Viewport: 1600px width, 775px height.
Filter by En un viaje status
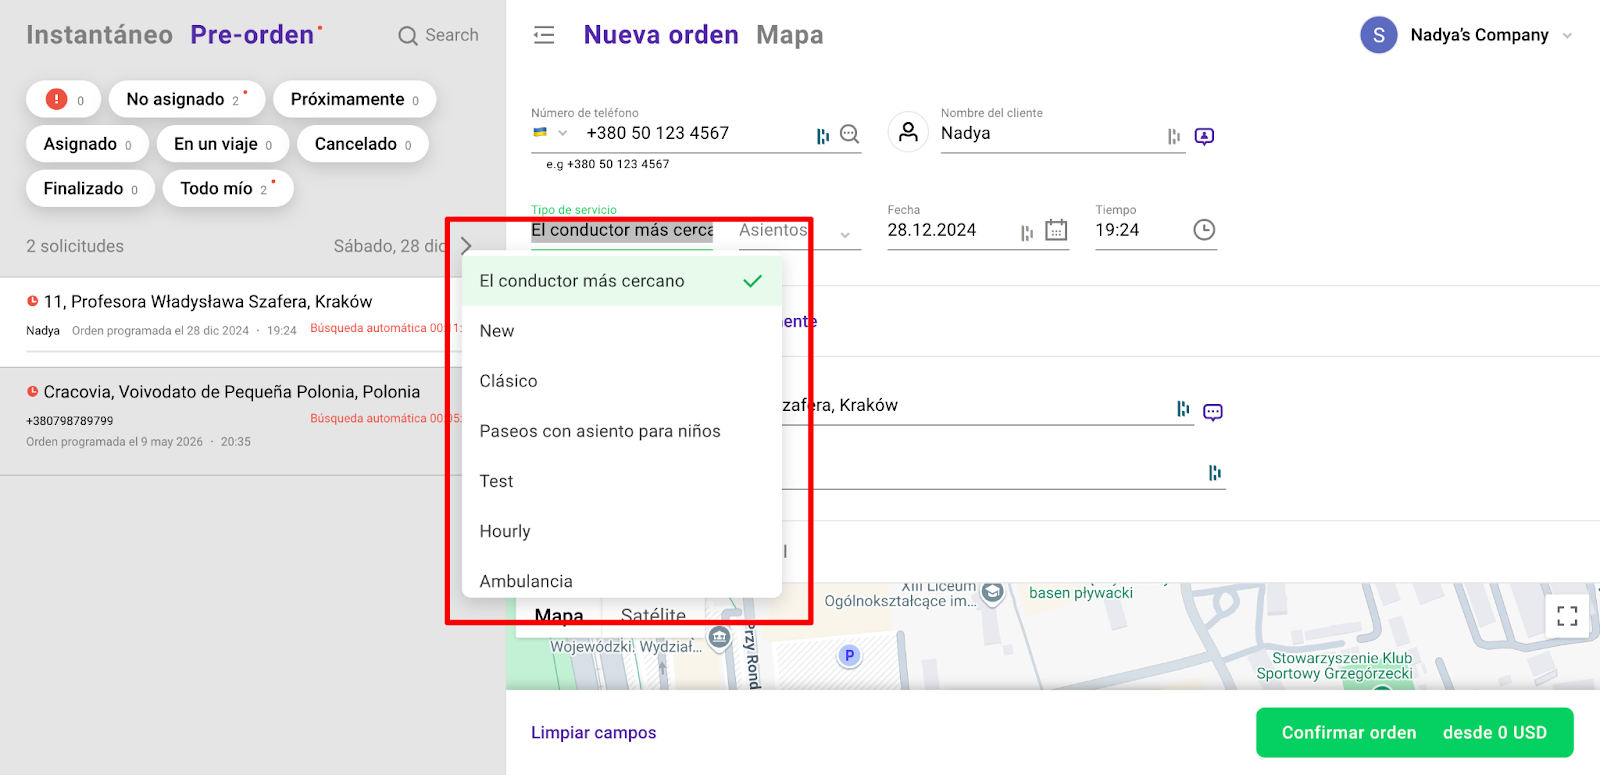click(x=223, y=144)
